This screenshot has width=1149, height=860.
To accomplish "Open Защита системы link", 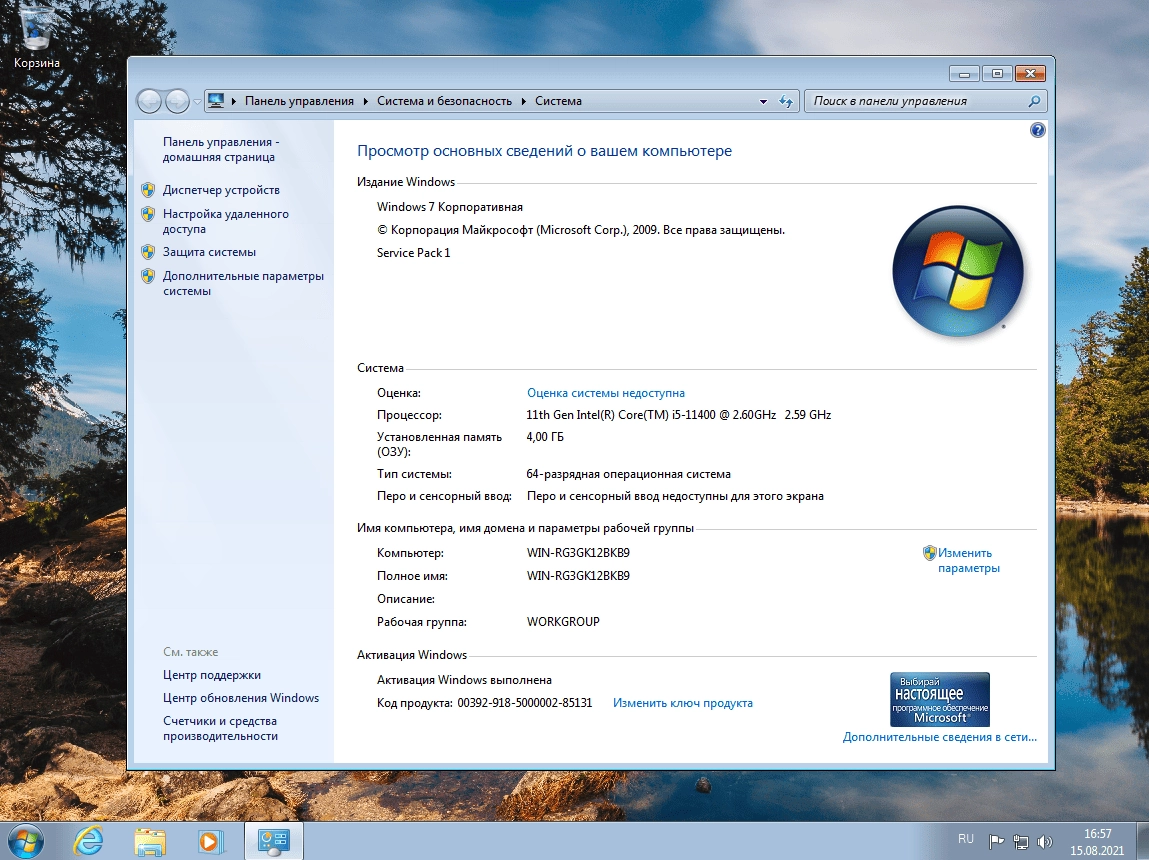I will pyautogui.click(x=210, y=252).
